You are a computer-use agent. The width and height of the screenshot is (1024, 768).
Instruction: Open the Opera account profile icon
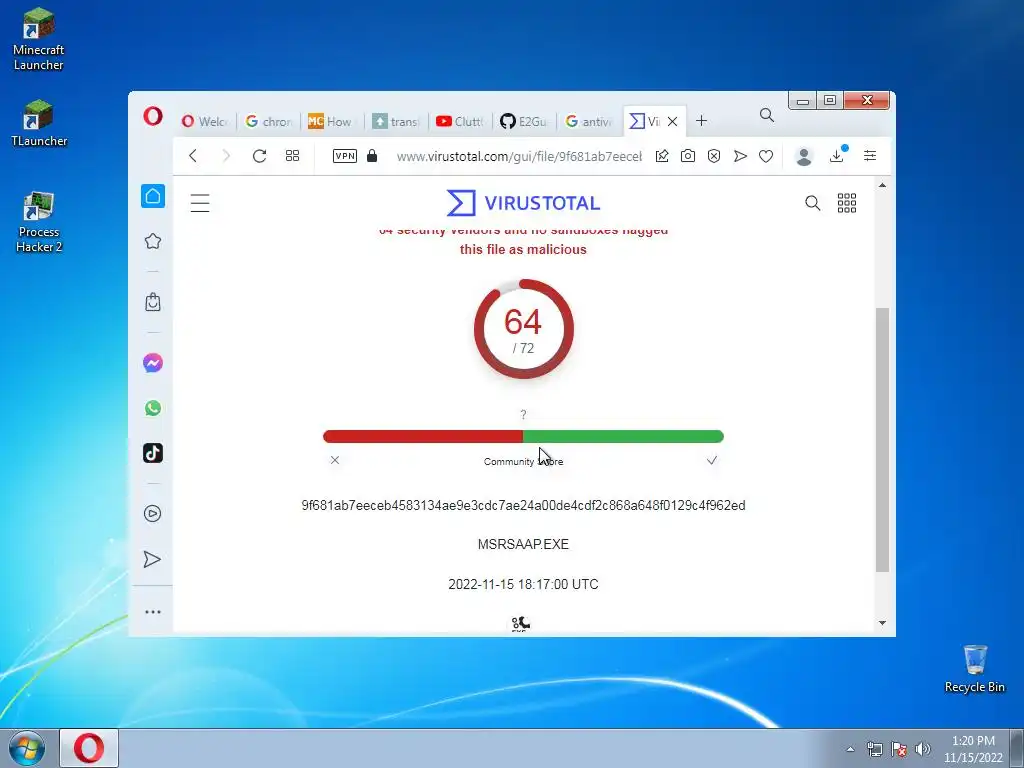804,156
